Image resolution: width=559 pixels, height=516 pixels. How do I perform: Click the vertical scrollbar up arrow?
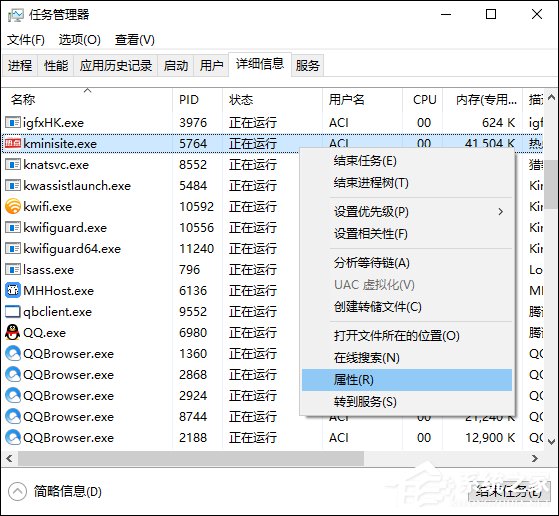[x=551, y=97]
